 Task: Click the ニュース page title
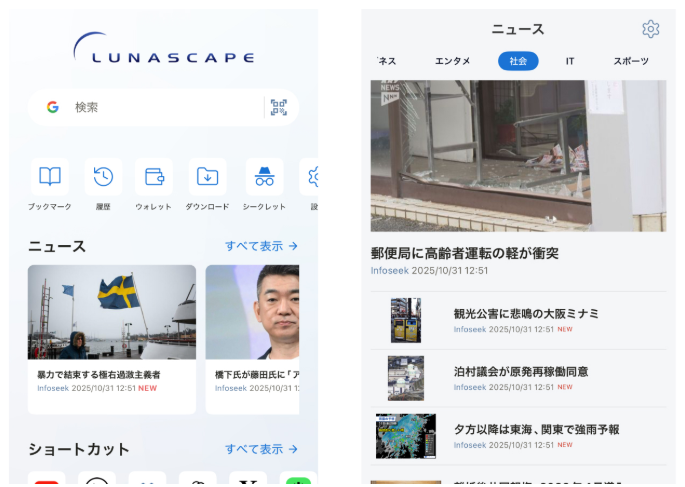click(x=518, y=29)
